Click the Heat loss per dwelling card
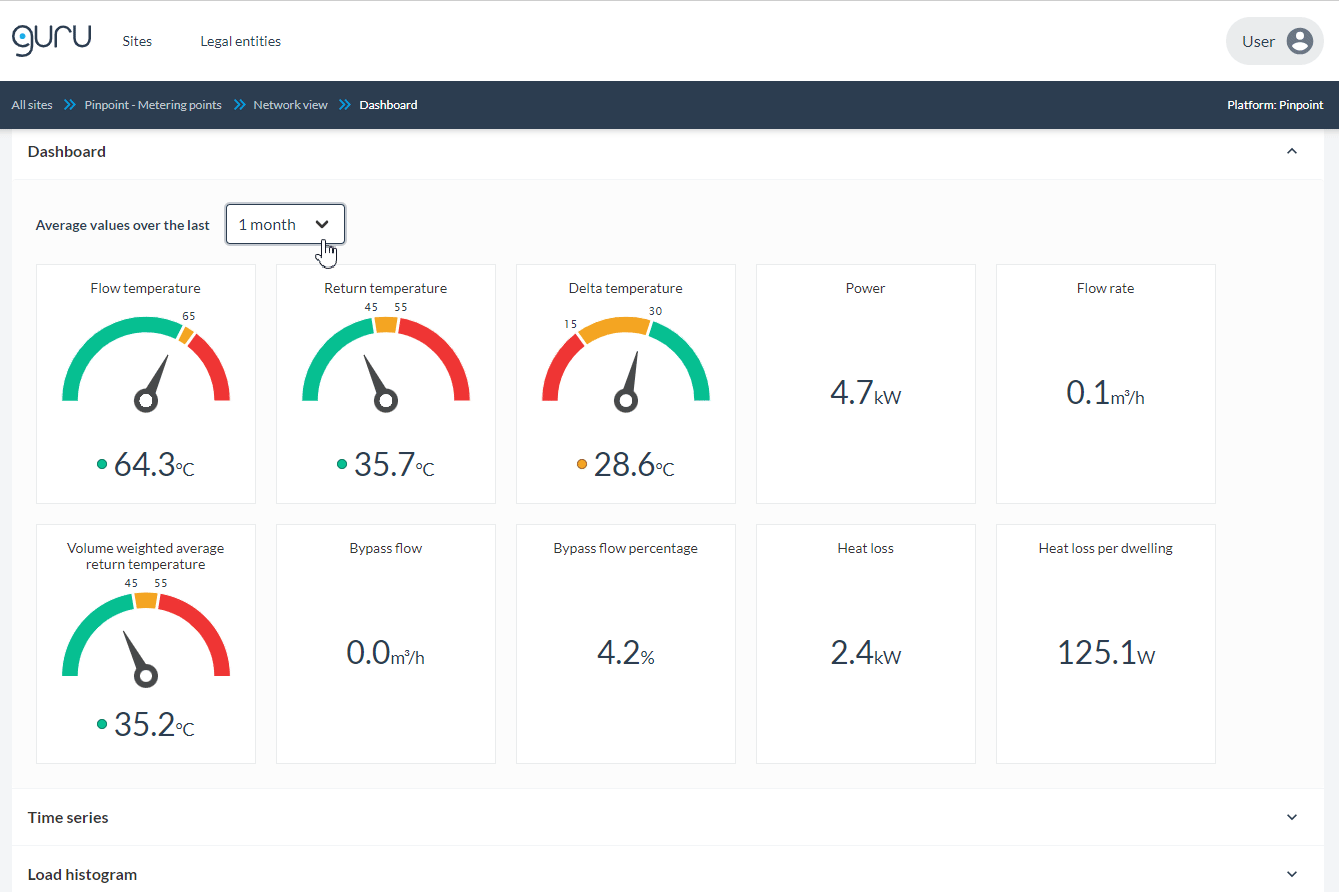The image size is (1339, 892). 1105,643
